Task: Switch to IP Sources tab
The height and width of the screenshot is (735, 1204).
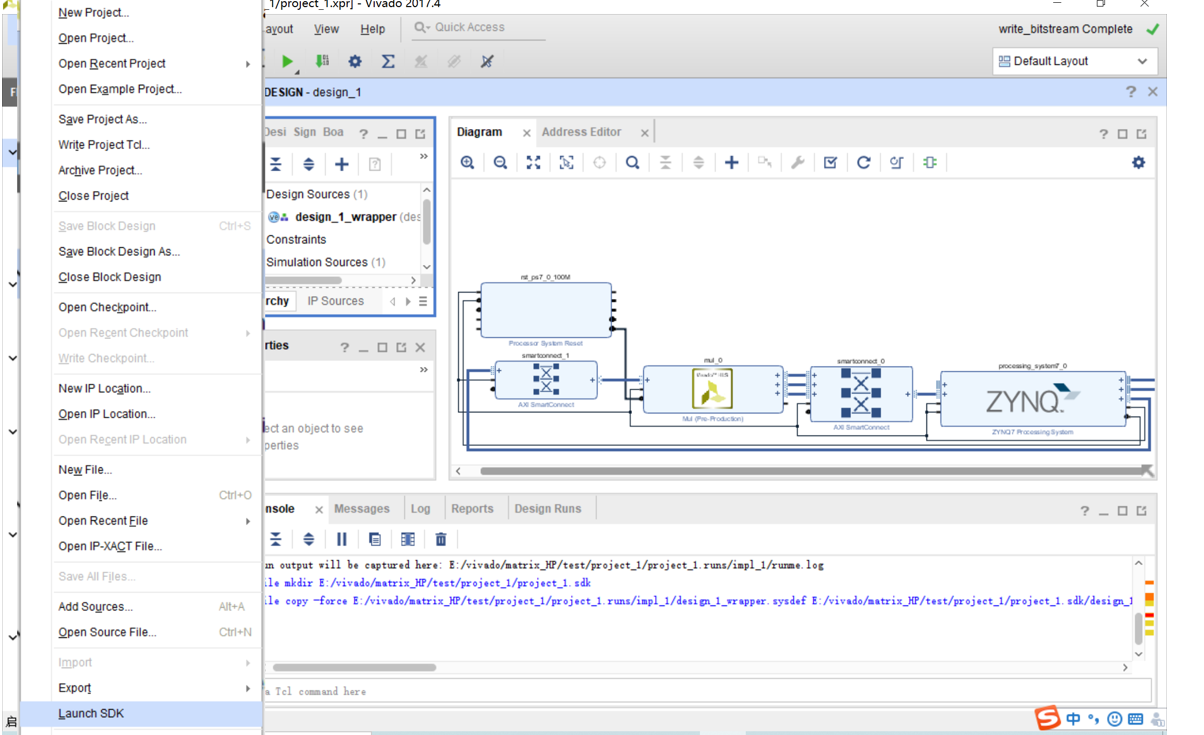Action: click(x=335, y=301)
